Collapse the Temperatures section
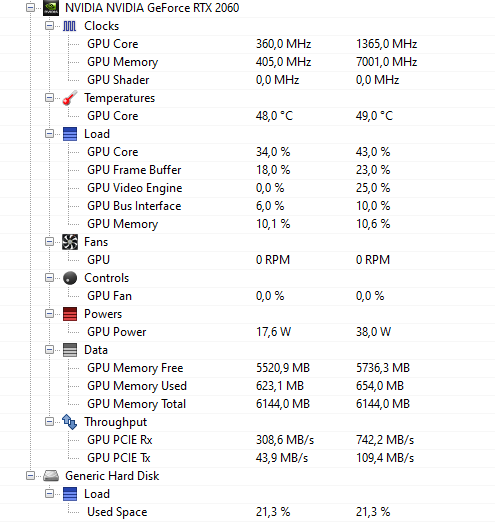The image size is (495, 523). (x=49, y=98)
